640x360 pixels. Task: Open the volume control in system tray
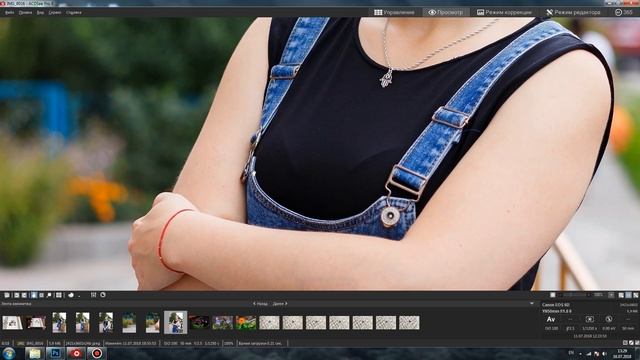point(605,353)
